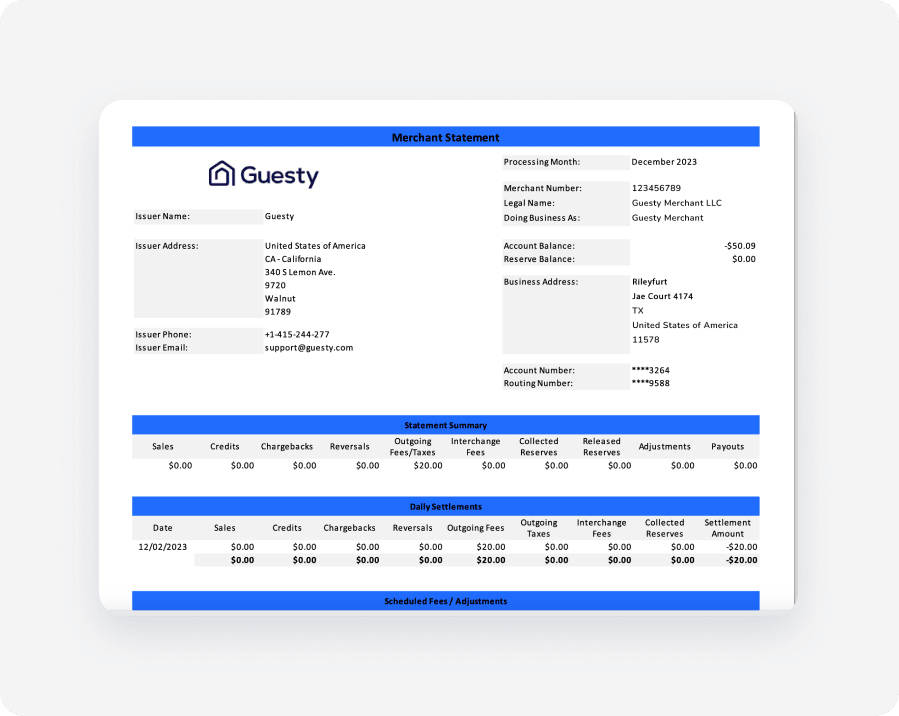Screen dimensions: 899x716
Task: Click Interchange Fees in Statement Summary
Action: coord(475,447)
